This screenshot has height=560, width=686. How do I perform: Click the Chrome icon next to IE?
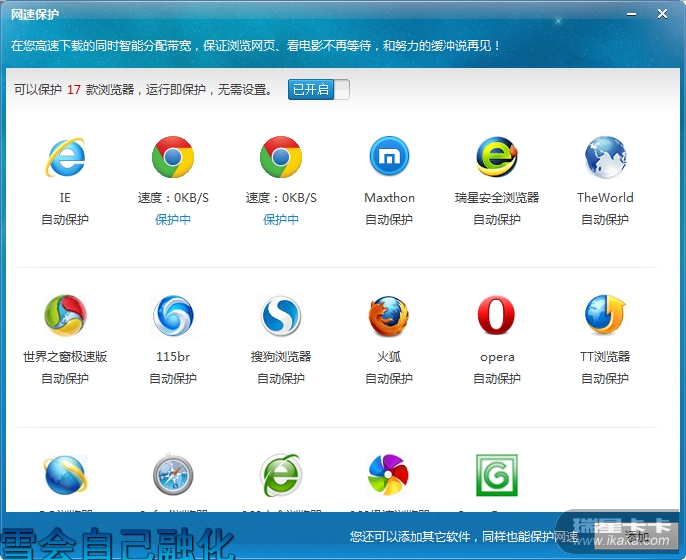[173, 157]
